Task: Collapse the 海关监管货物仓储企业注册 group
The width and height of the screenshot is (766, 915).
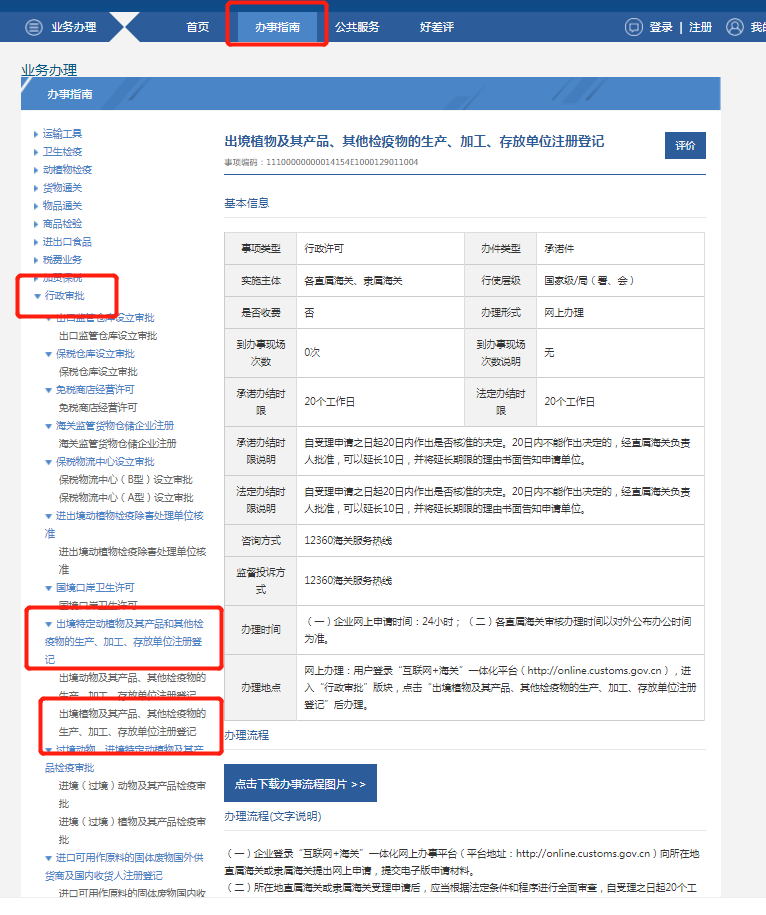Action: [48, 426]
